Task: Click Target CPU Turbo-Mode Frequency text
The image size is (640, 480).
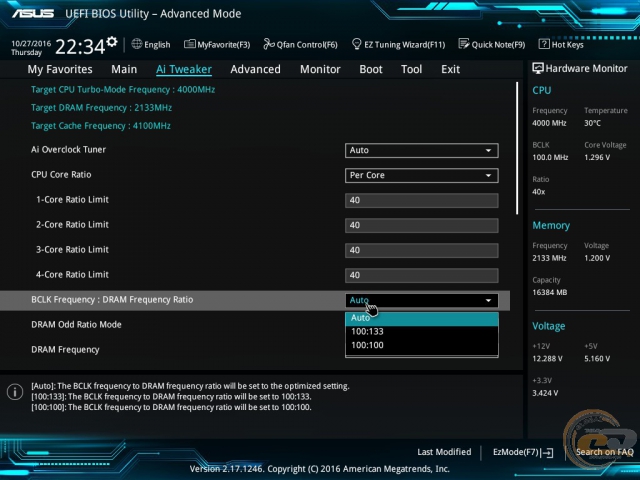Action: click(x=123, y=89)
